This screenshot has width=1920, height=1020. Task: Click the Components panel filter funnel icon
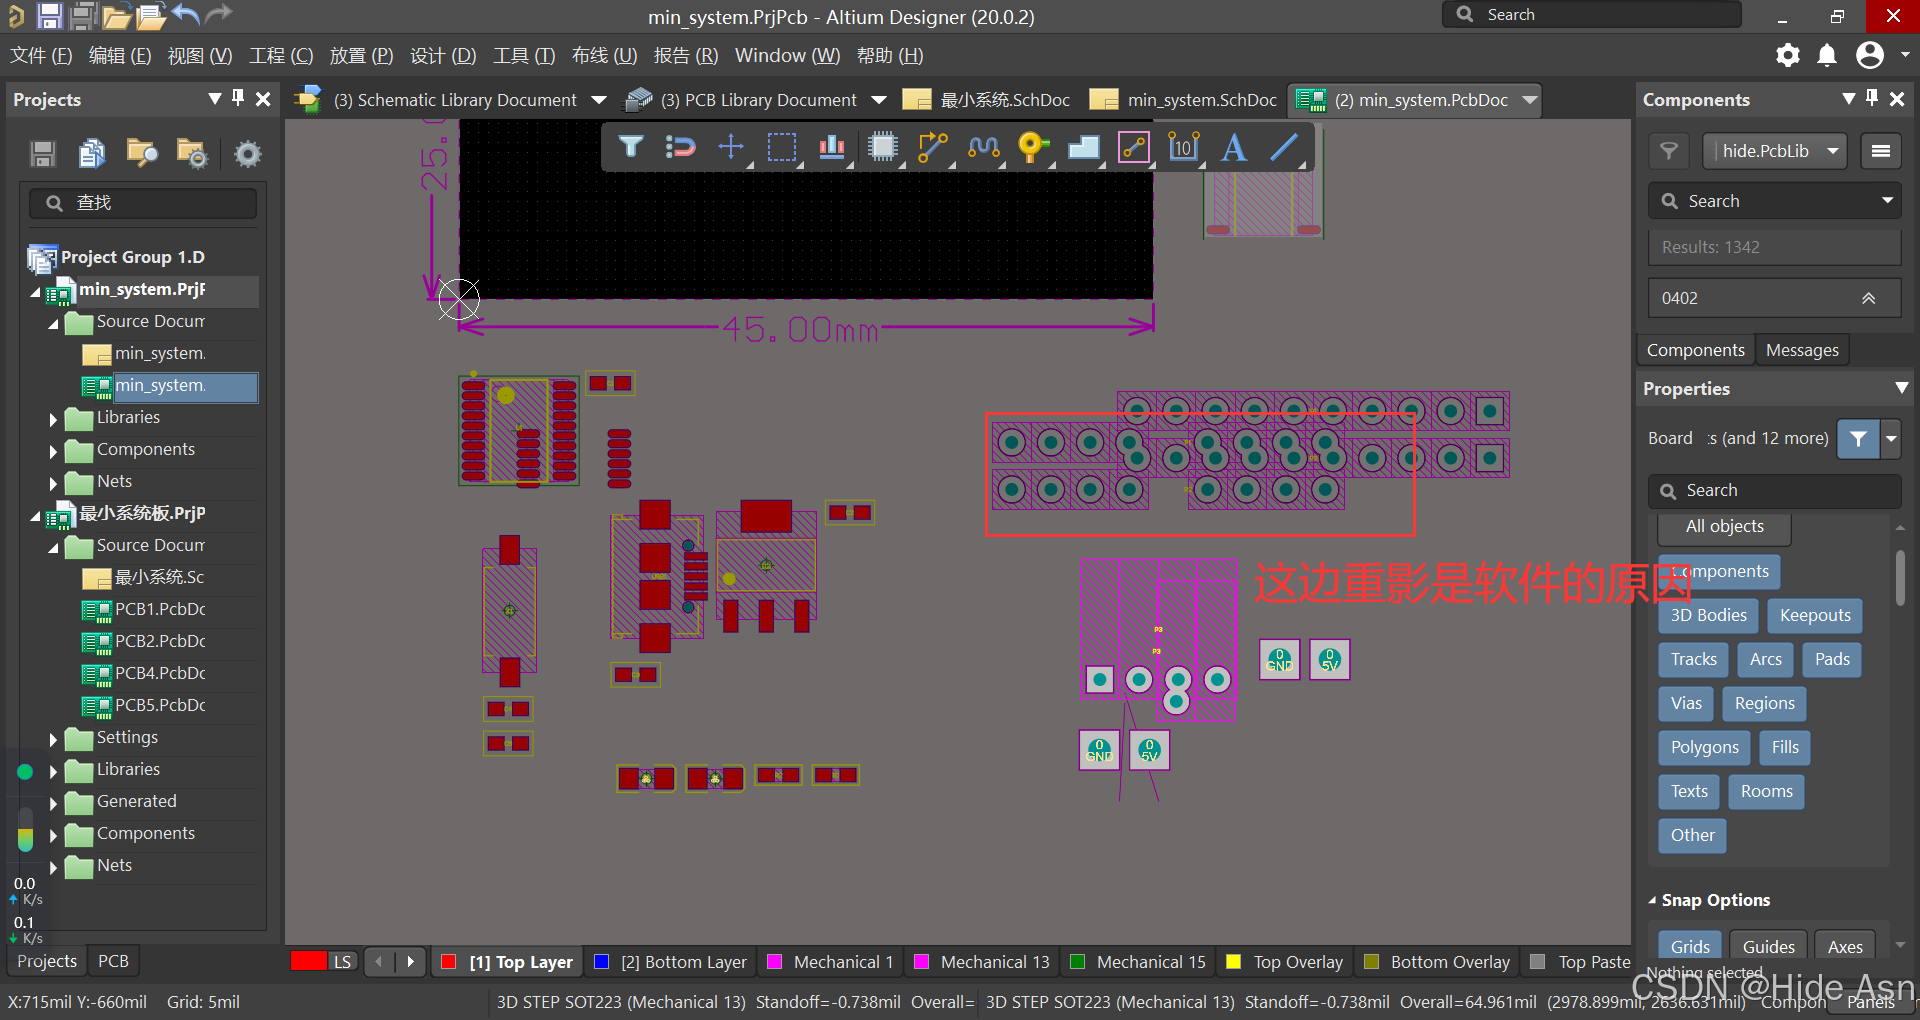[x=1669, y=151]
